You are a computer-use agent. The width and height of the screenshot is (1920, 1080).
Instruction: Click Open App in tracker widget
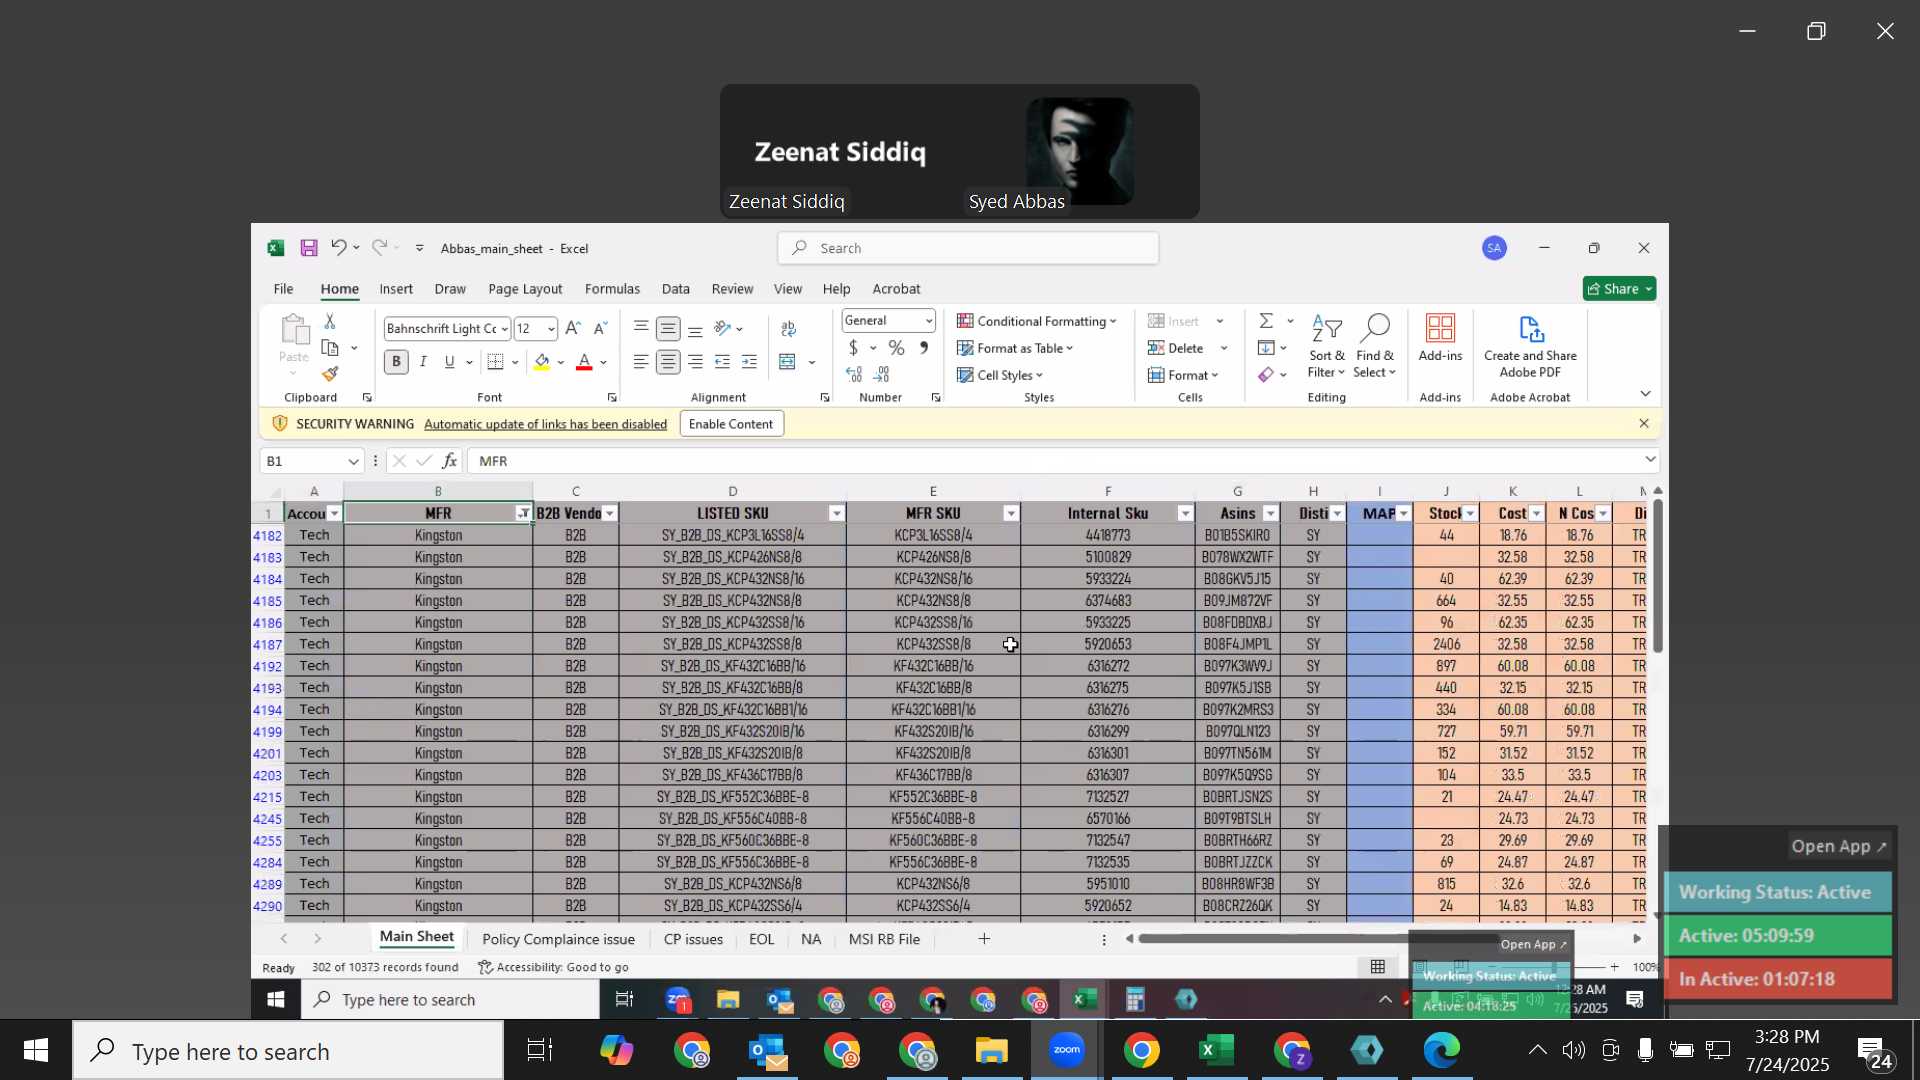coord(1839,846)
